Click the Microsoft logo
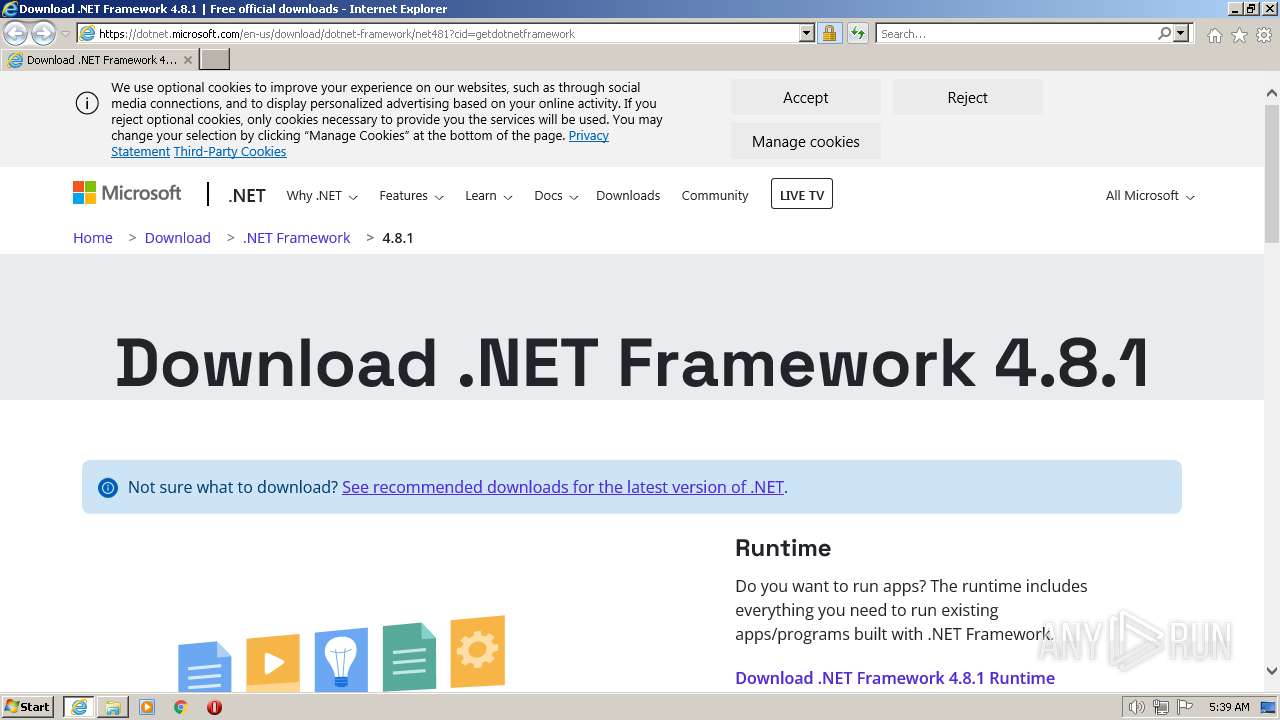1280x720 pixels. [127, 193]
